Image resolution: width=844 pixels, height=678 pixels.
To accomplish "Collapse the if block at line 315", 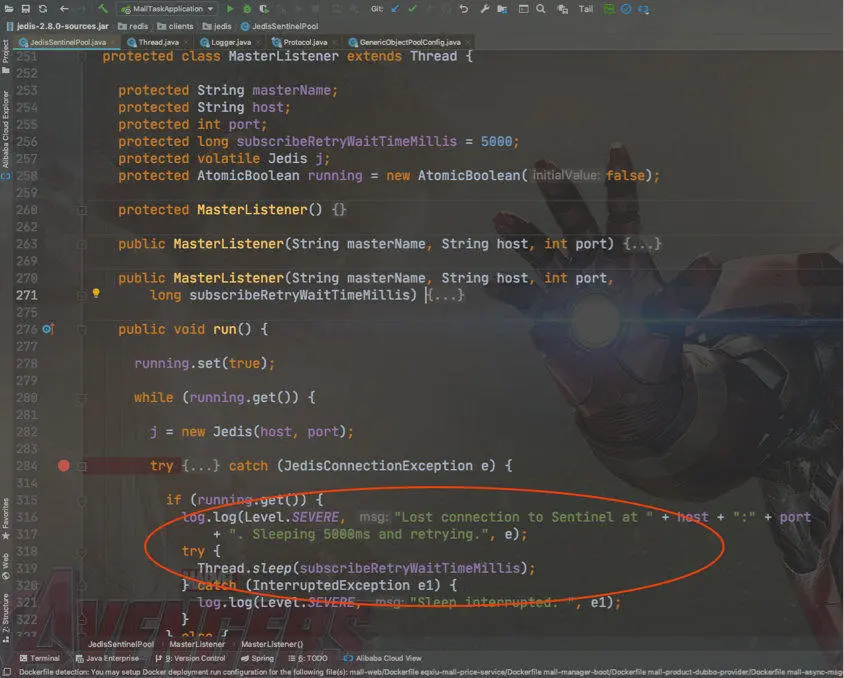I will [x=82, y=500].
